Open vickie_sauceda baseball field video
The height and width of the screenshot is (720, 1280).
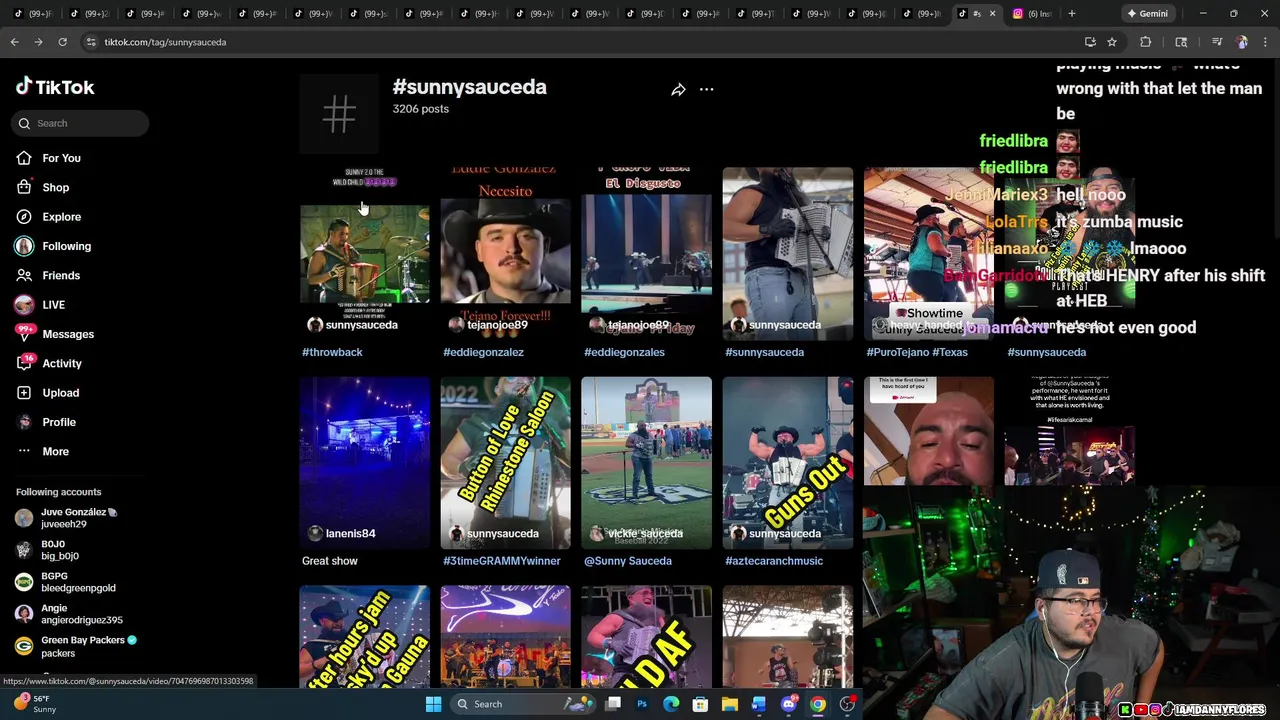[647, 463]
